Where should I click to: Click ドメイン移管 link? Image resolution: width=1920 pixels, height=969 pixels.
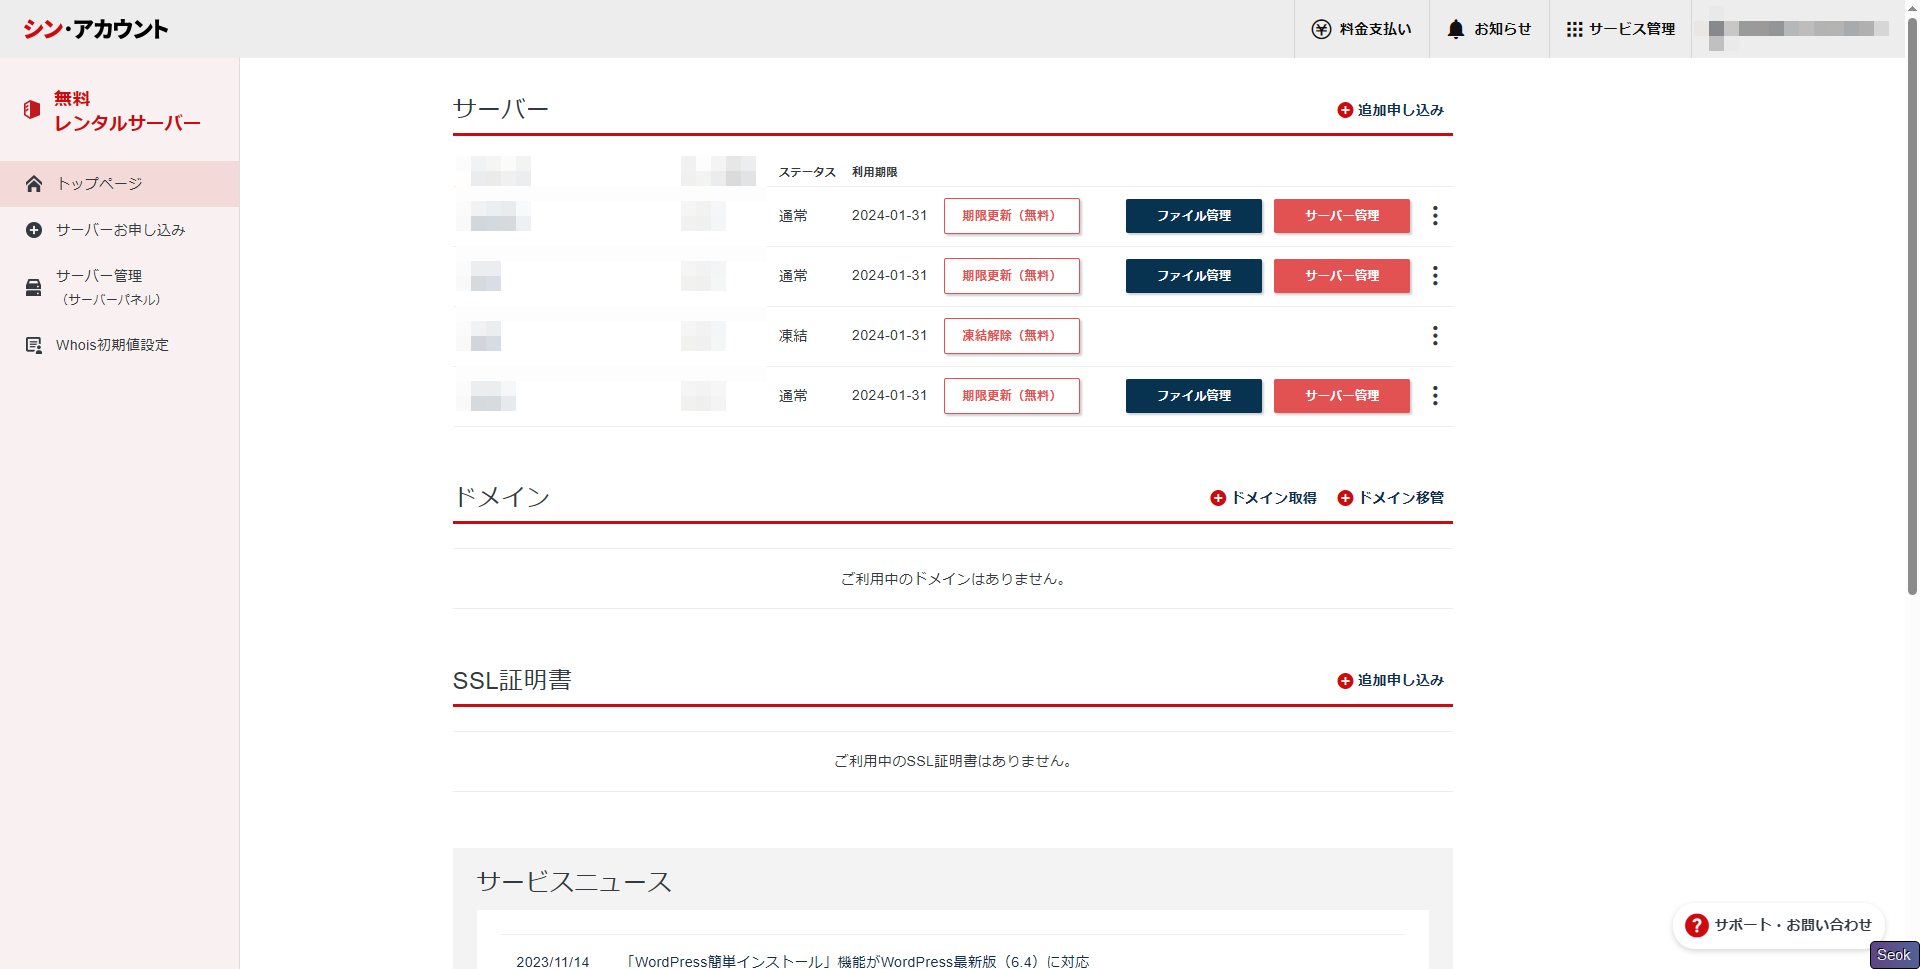tap(1391, 498)
